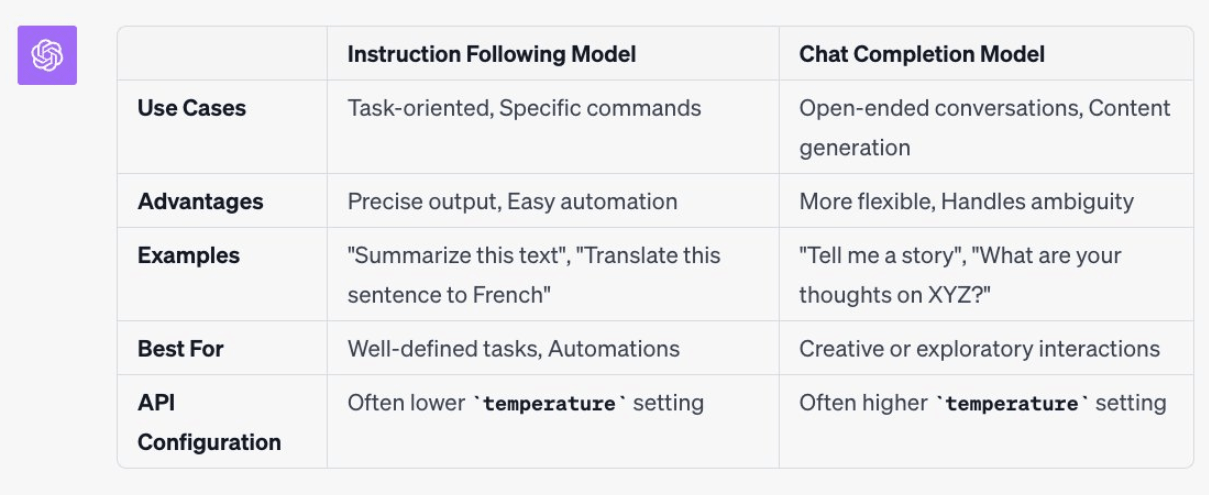Image resolution: width=1209 pixels, height=495 pixels.
Task: Click the empty top-left table header cell
Action: [222, 54]
